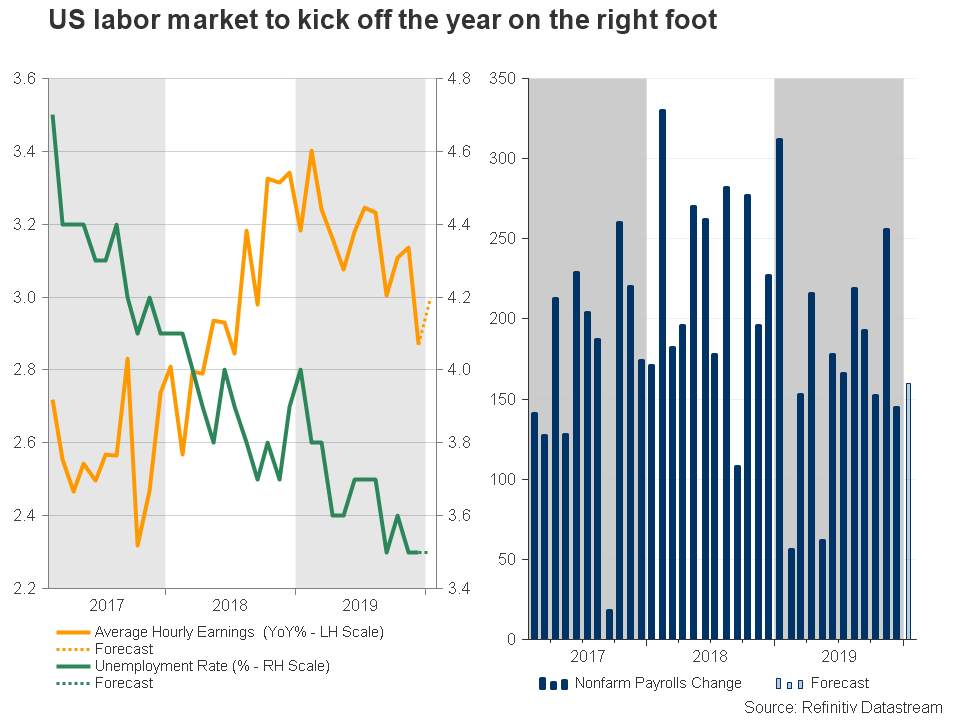Open the Source: Refinitiv Datastream credit text
This screenshot has width=960, height=720.
pyautogui.click(x=843, y=708)
